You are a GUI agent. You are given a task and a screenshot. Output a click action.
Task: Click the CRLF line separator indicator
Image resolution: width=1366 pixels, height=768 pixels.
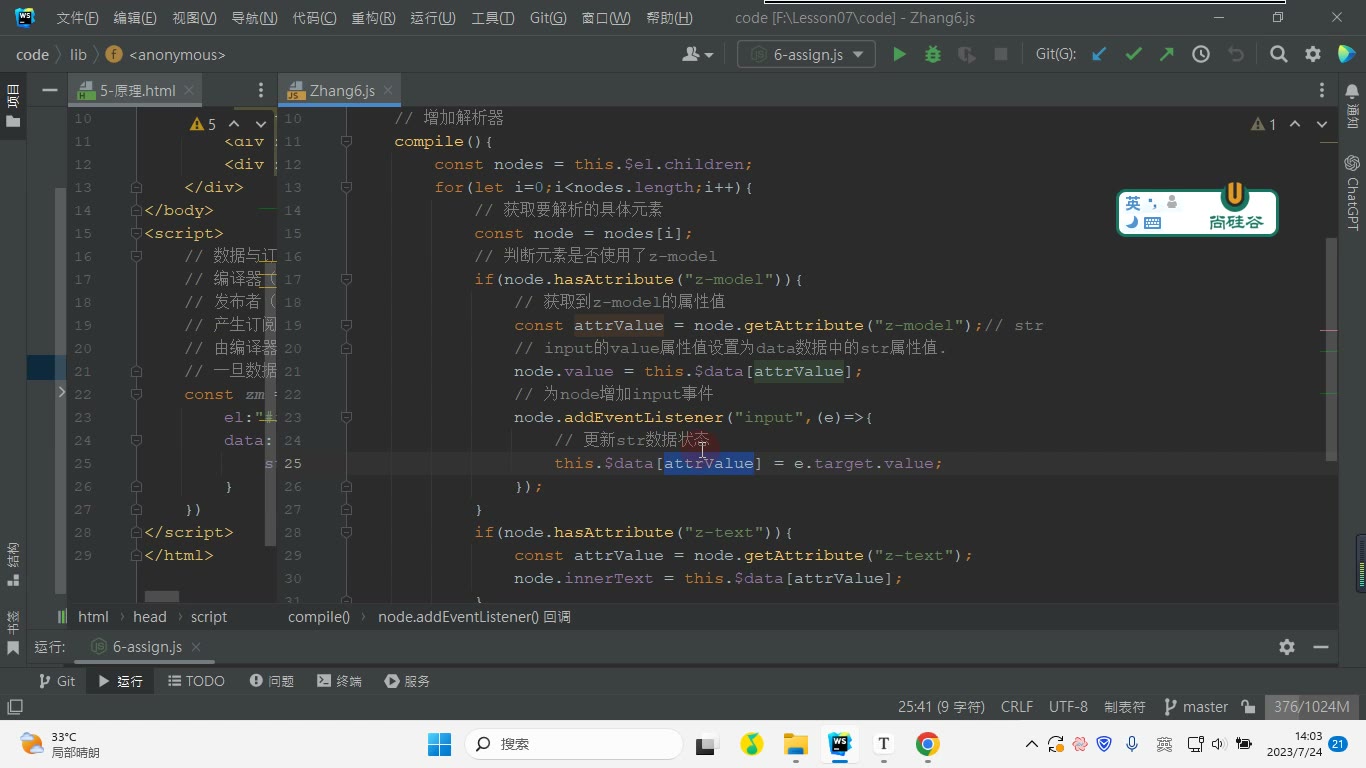click(1017, 707)
